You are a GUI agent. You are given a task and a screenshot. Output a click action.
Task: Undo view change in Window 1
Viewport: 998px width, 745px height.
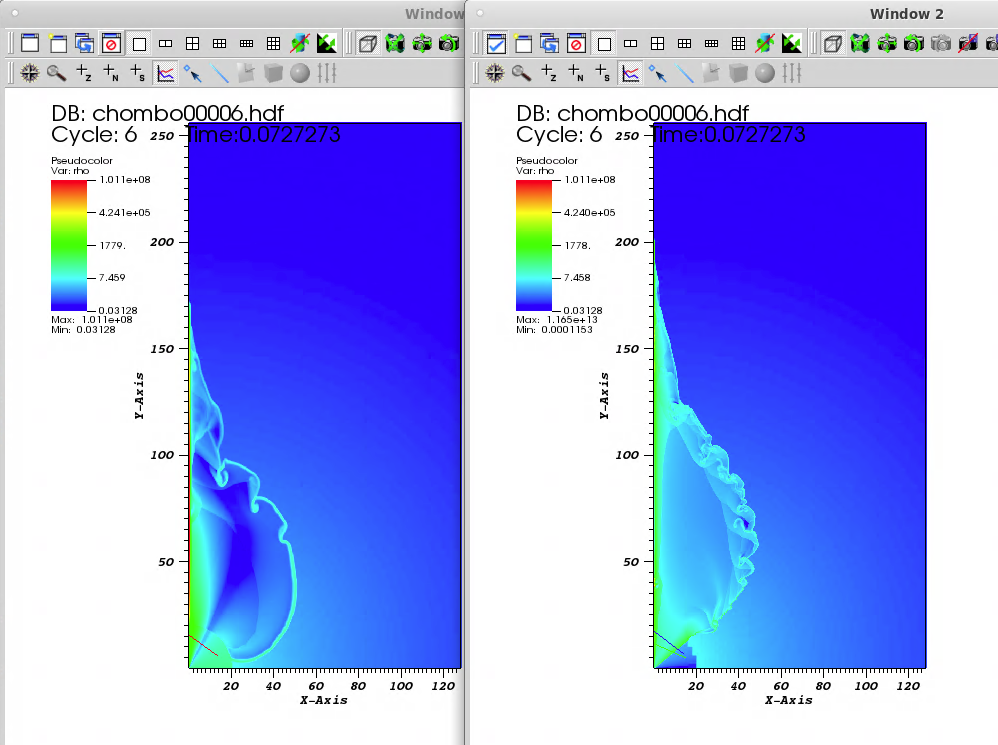(x=449, y=43)
